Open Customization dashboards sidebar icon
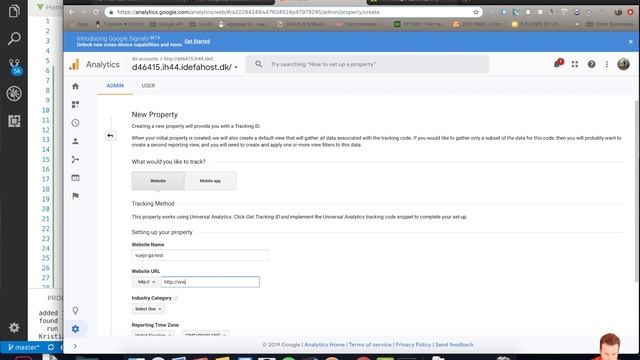Screen dimensions: 640x360 click(76, 104)
